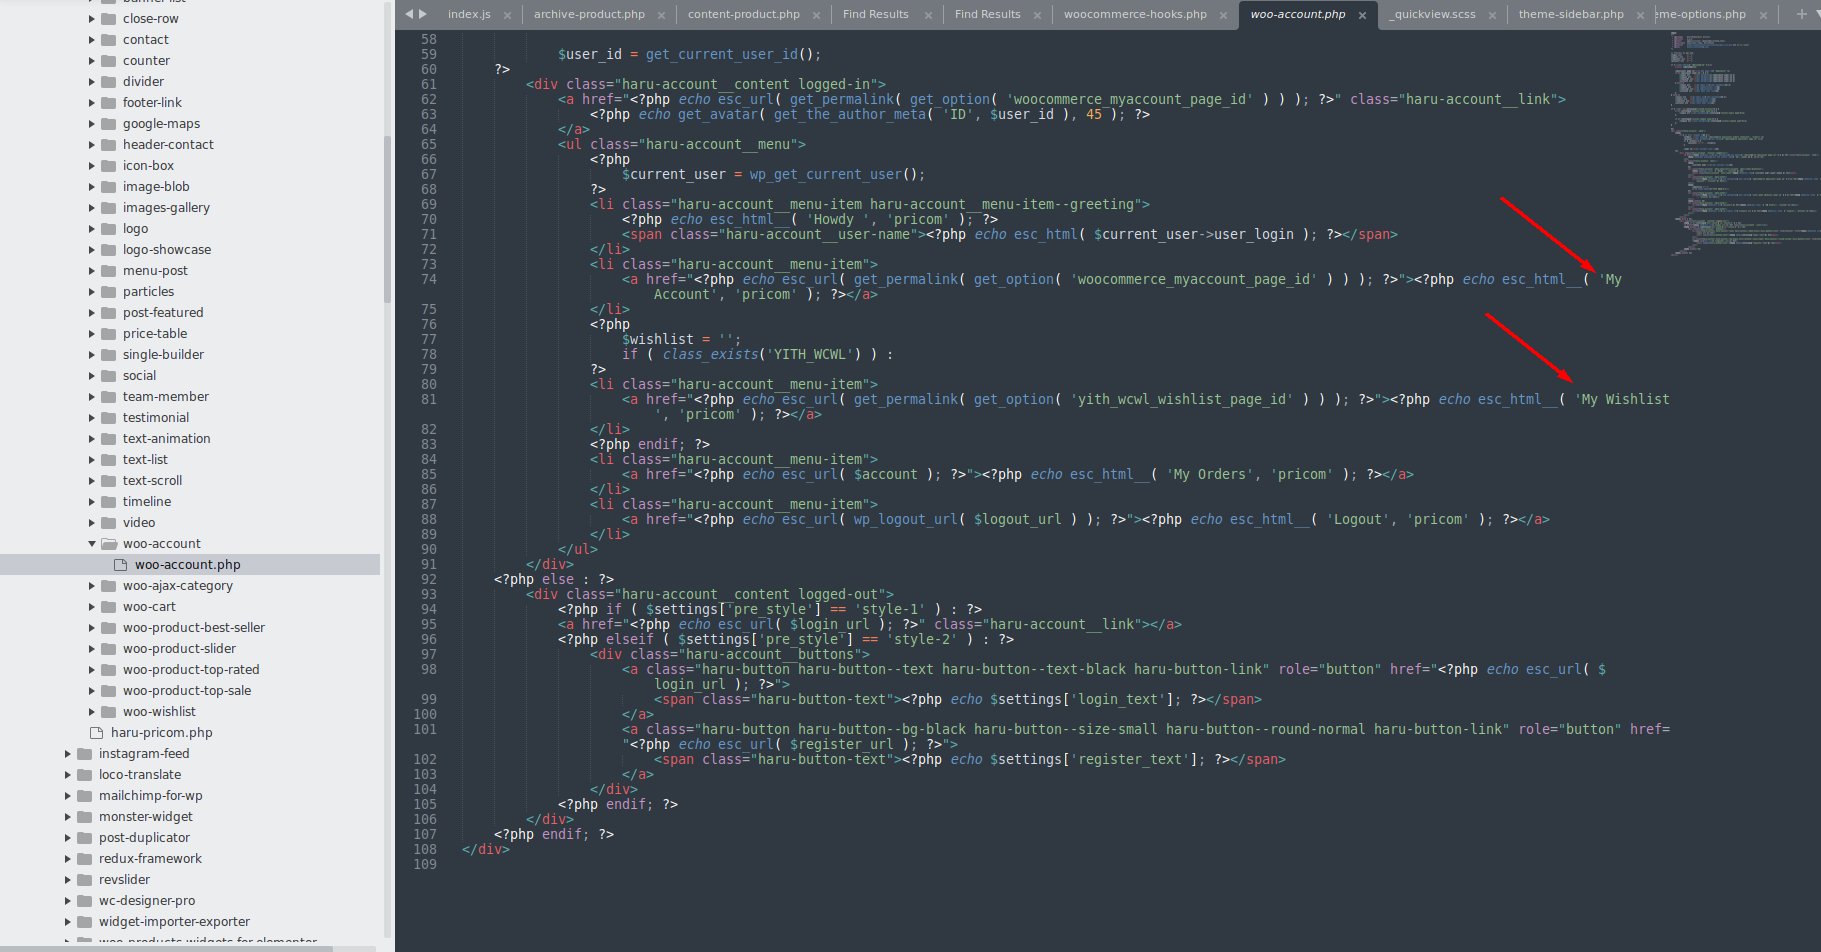Expand the instagram-feed folder
Image resolution: width=1821 pixels, height=952 pixels.
pyautogui.click(x=68, y=753)
